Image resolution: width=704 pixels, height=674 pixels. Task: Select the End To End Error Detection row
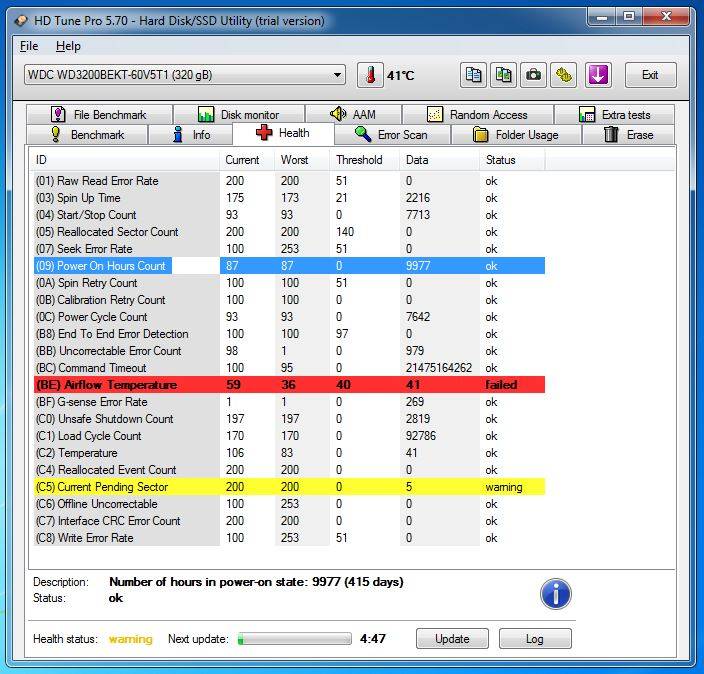(x=290, y=334)
